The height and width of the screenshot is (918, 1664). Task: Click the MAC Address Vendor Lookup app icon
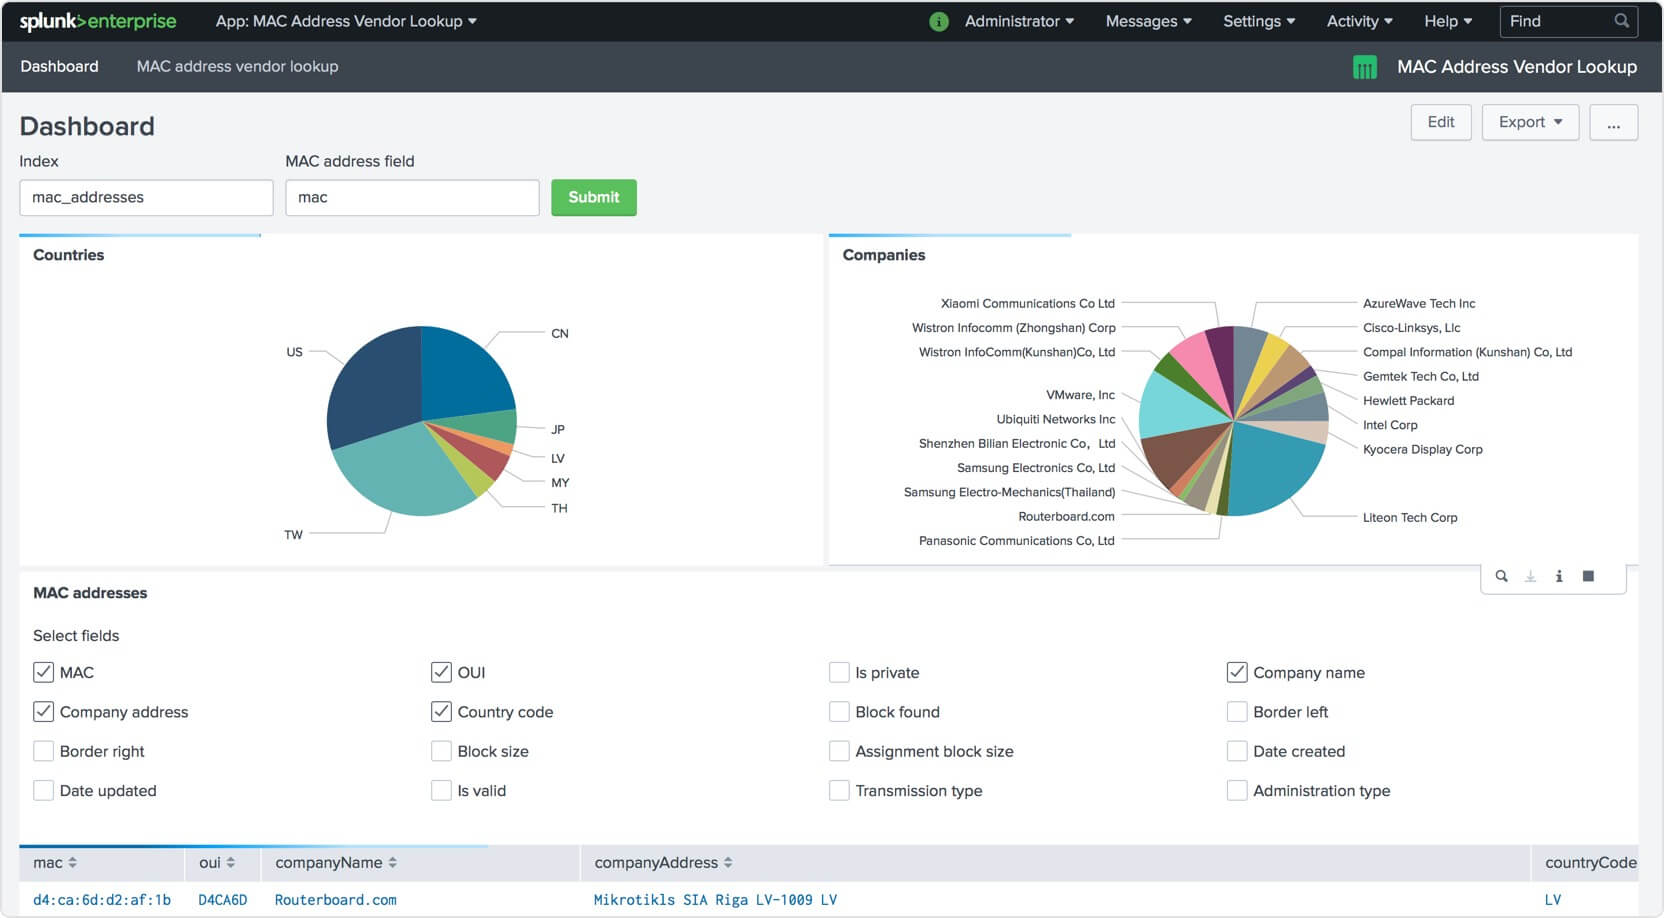coord(1364,66)
